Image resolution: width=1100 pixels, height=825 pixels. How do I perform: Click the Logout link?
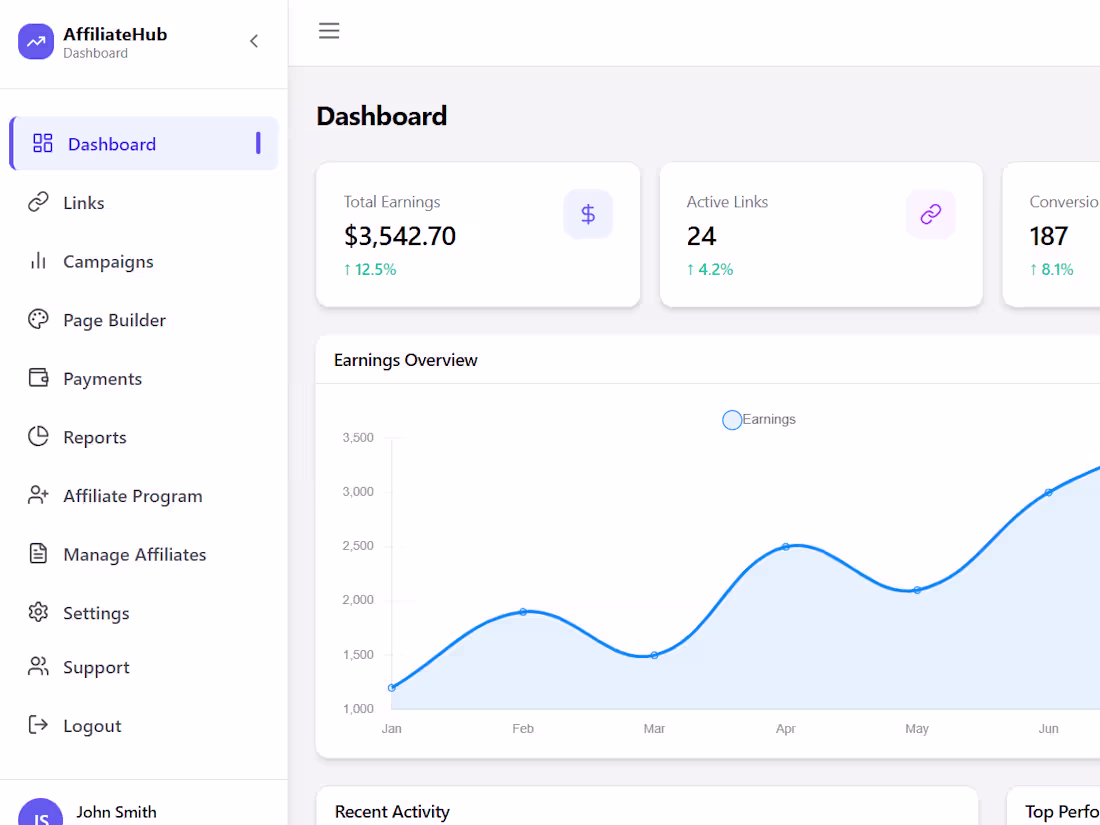92,725
